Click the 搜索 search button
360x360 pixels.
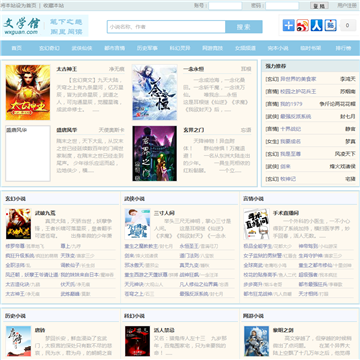click(244, 27)
